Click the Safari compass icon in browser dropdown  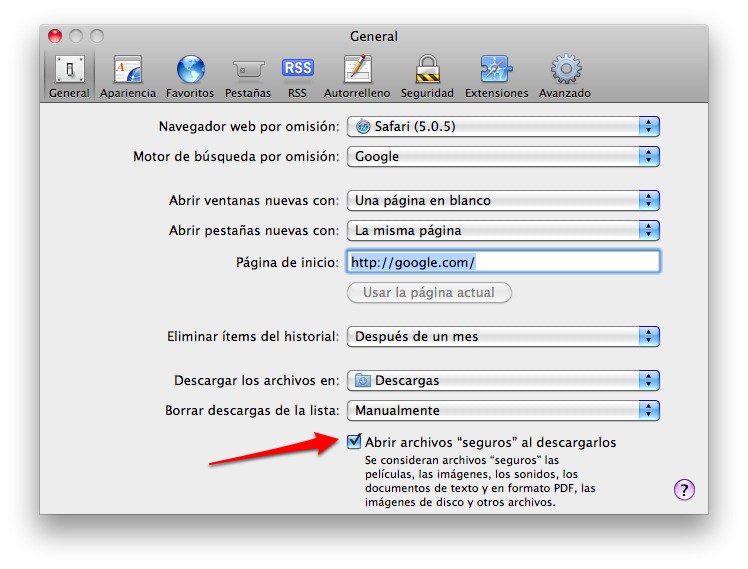(x=363, y=126)
